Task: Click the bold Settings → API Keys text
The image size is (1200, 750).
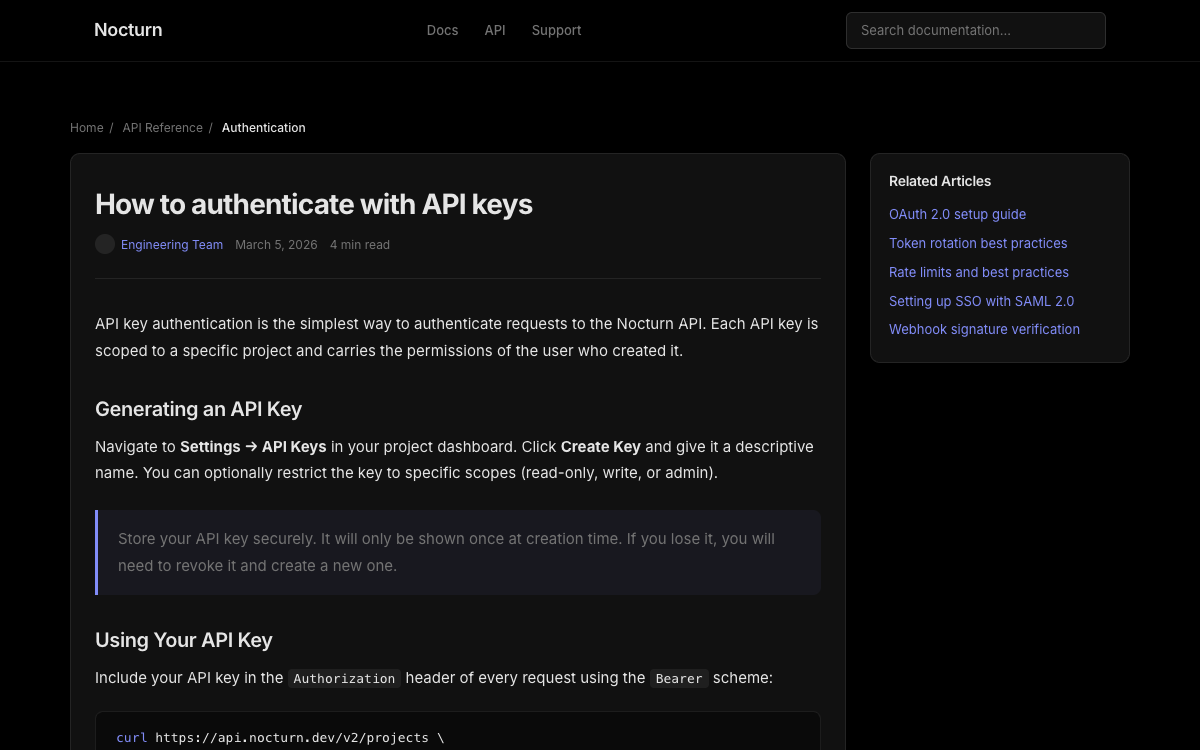Action: coord(253,446)
